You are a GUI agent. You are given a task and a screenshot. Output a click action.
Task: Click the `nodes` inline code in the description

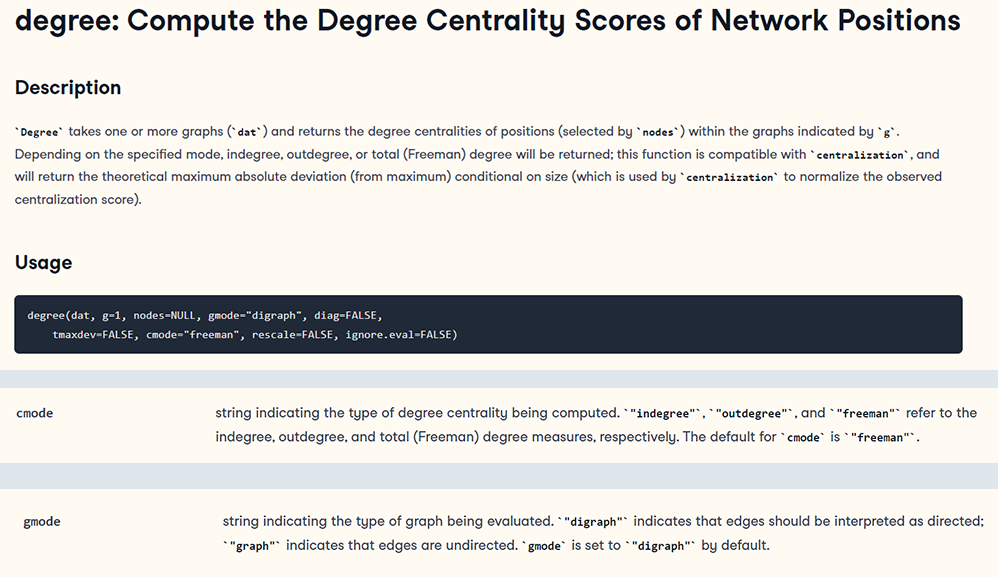coord(657,132)
